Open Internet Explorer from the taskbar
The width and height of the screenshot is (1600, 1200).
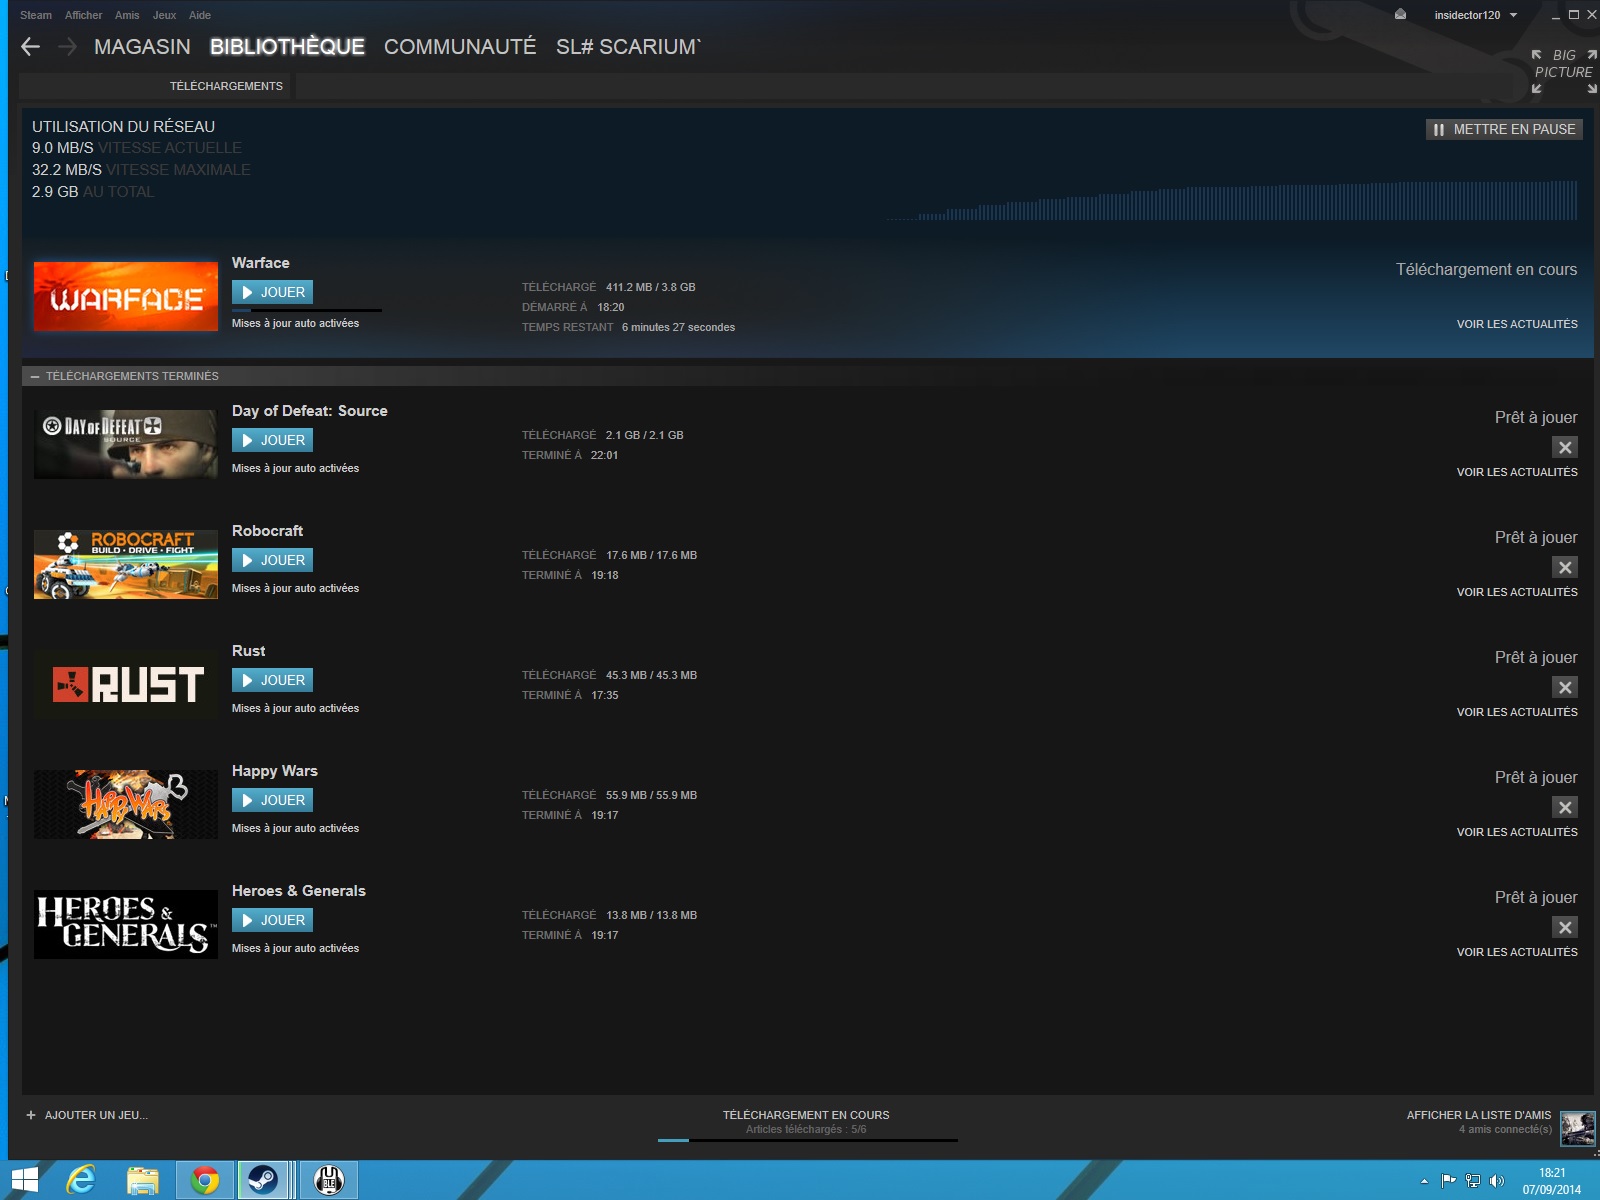coord(81,1181)
